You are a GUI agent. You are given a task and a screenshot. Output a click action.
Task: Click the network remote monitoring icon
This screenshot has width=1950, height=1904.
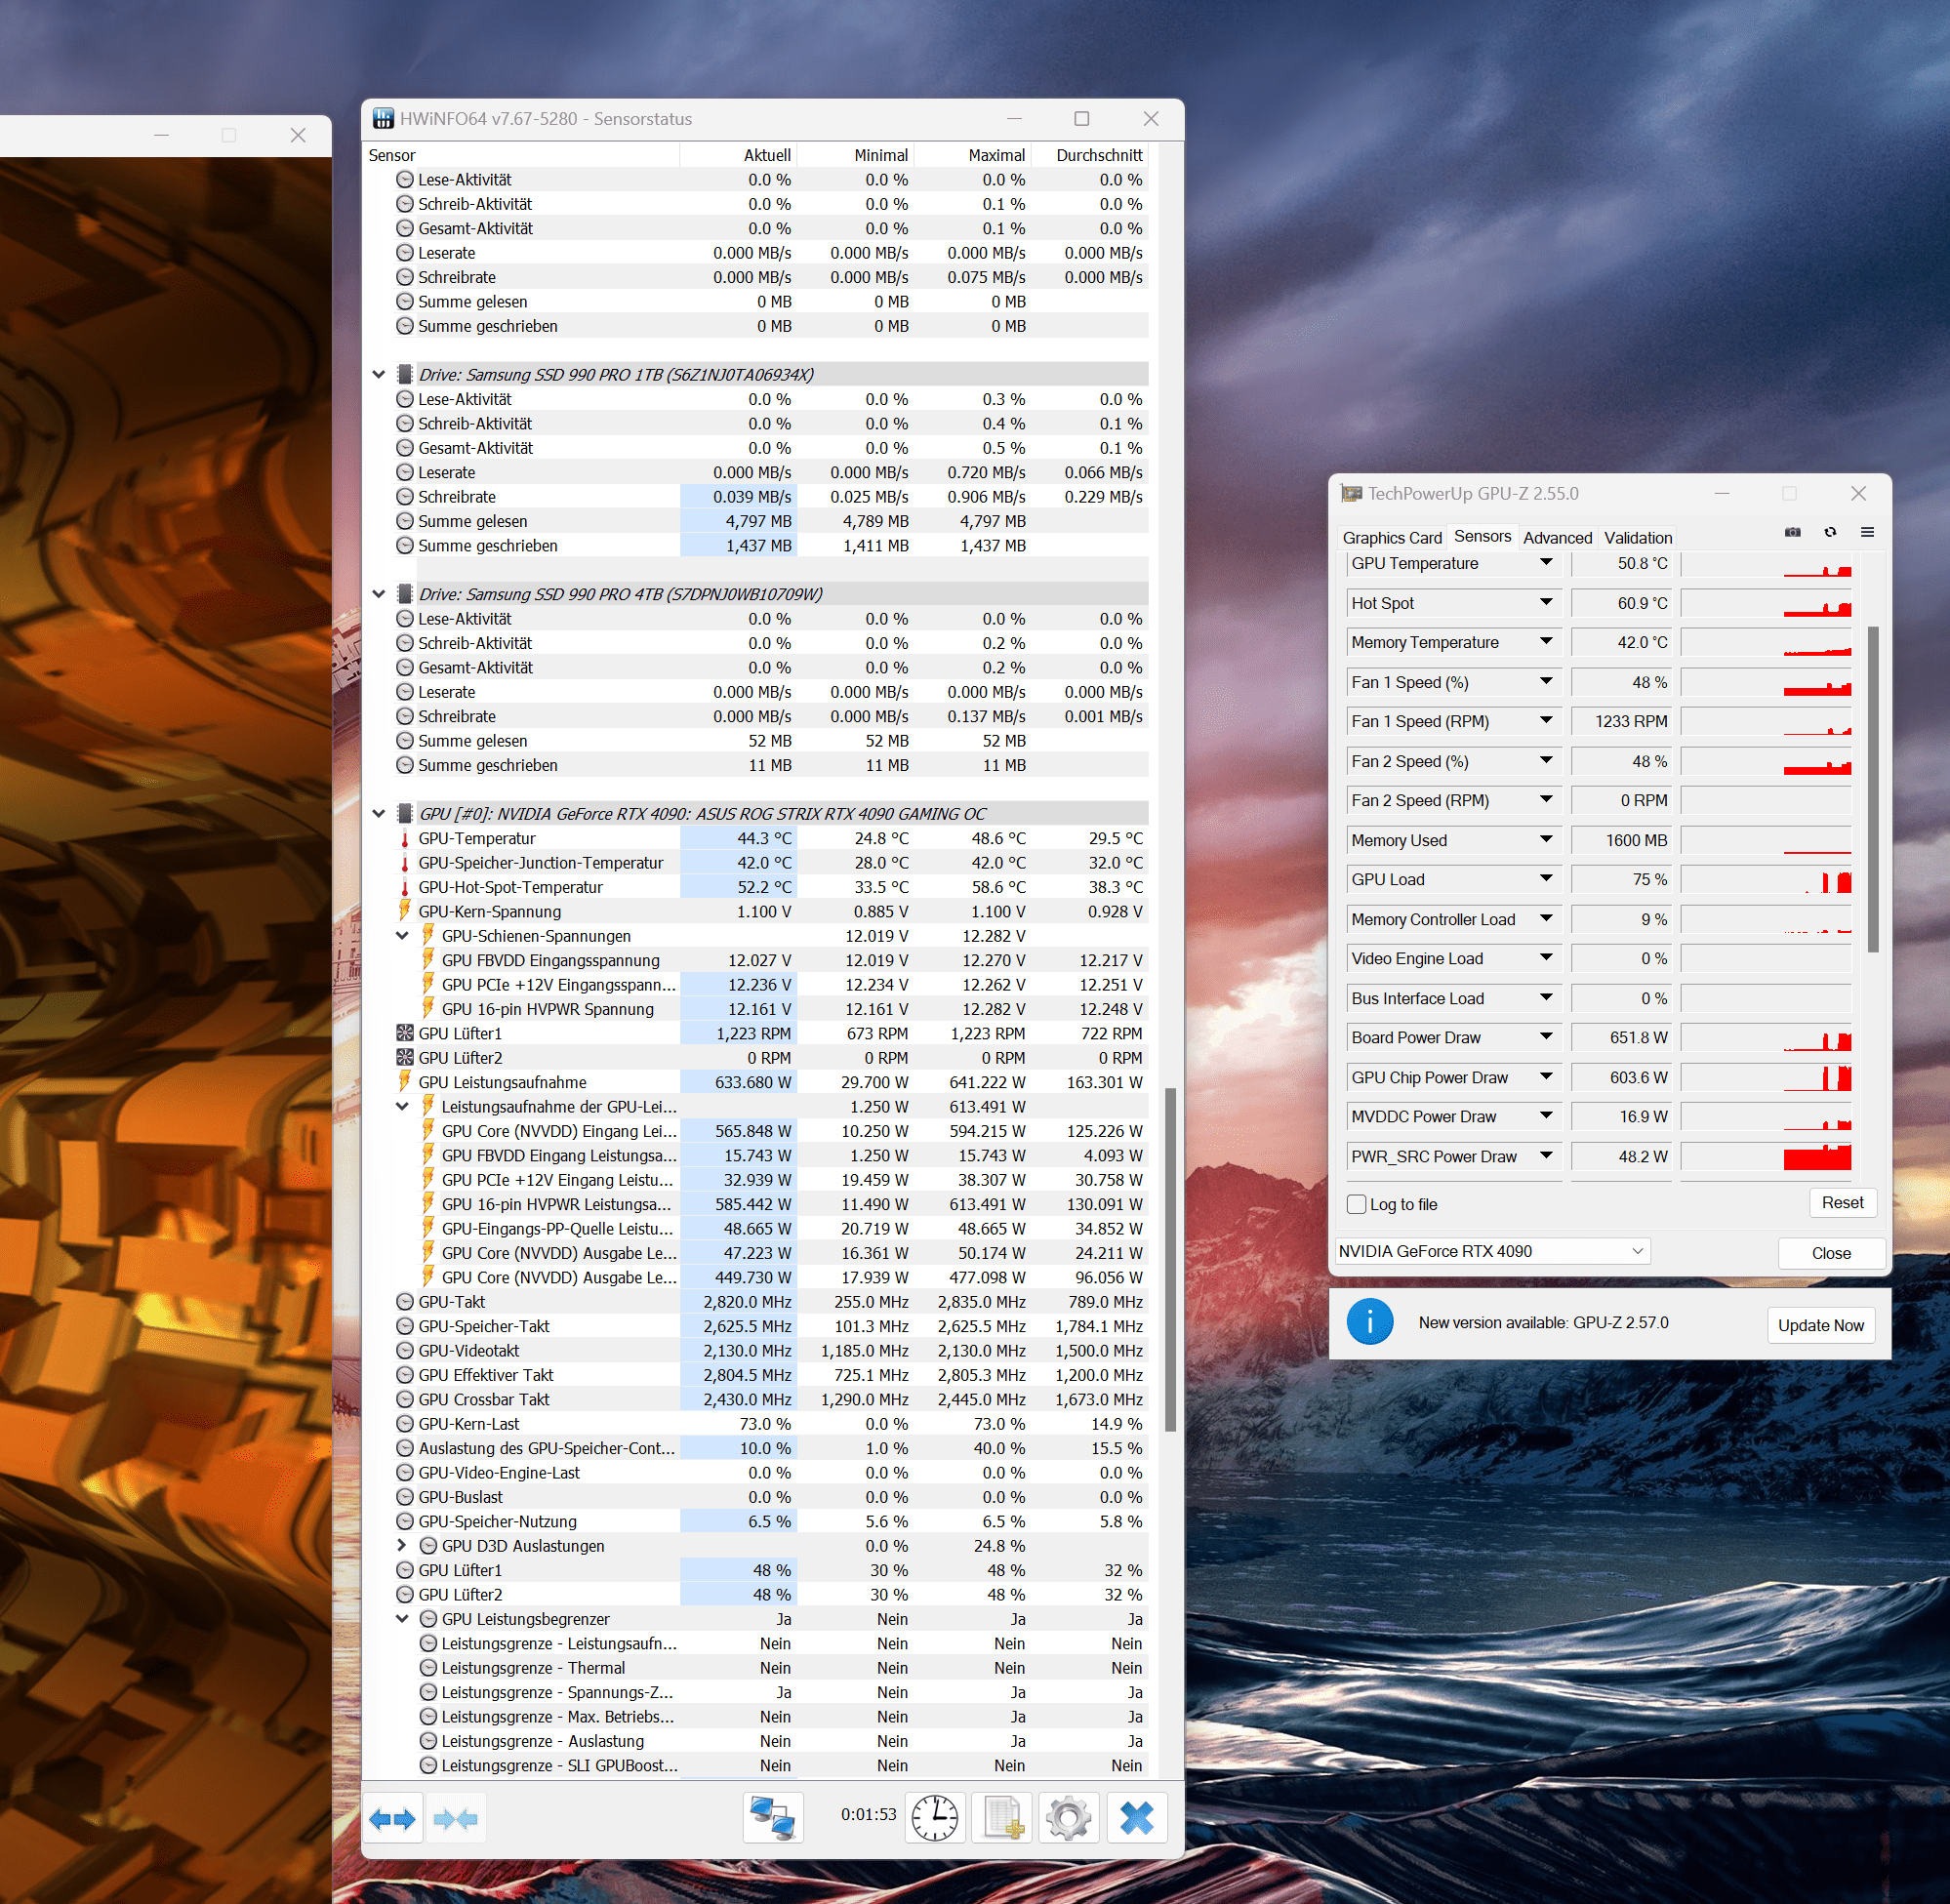773,1819
